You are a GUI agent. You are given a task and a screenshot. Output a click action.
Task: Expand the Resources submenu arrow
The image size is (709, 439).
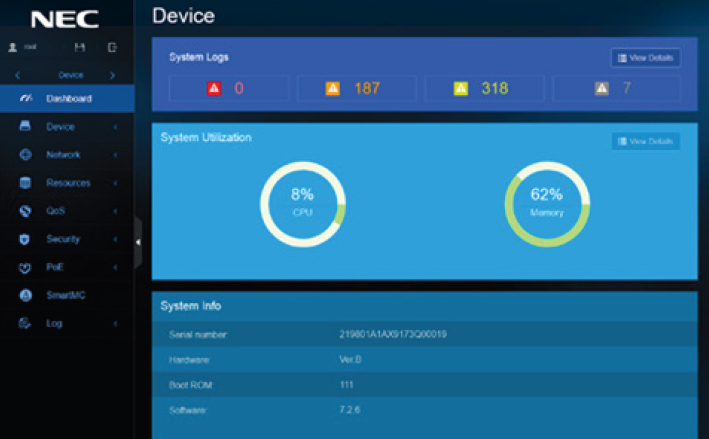[115, 183]
